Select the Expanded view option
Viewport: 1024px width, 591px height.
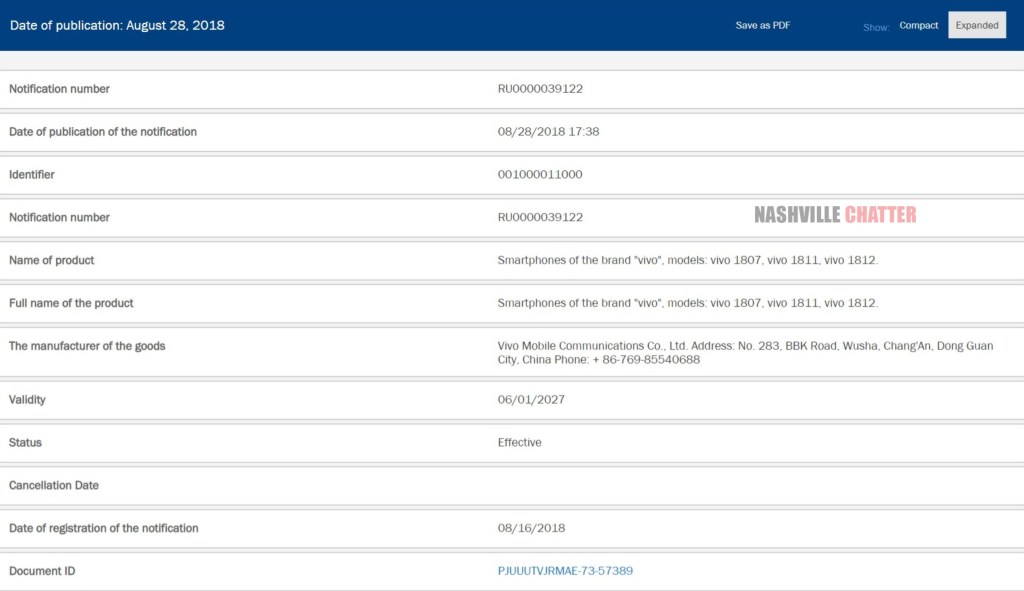976,25
